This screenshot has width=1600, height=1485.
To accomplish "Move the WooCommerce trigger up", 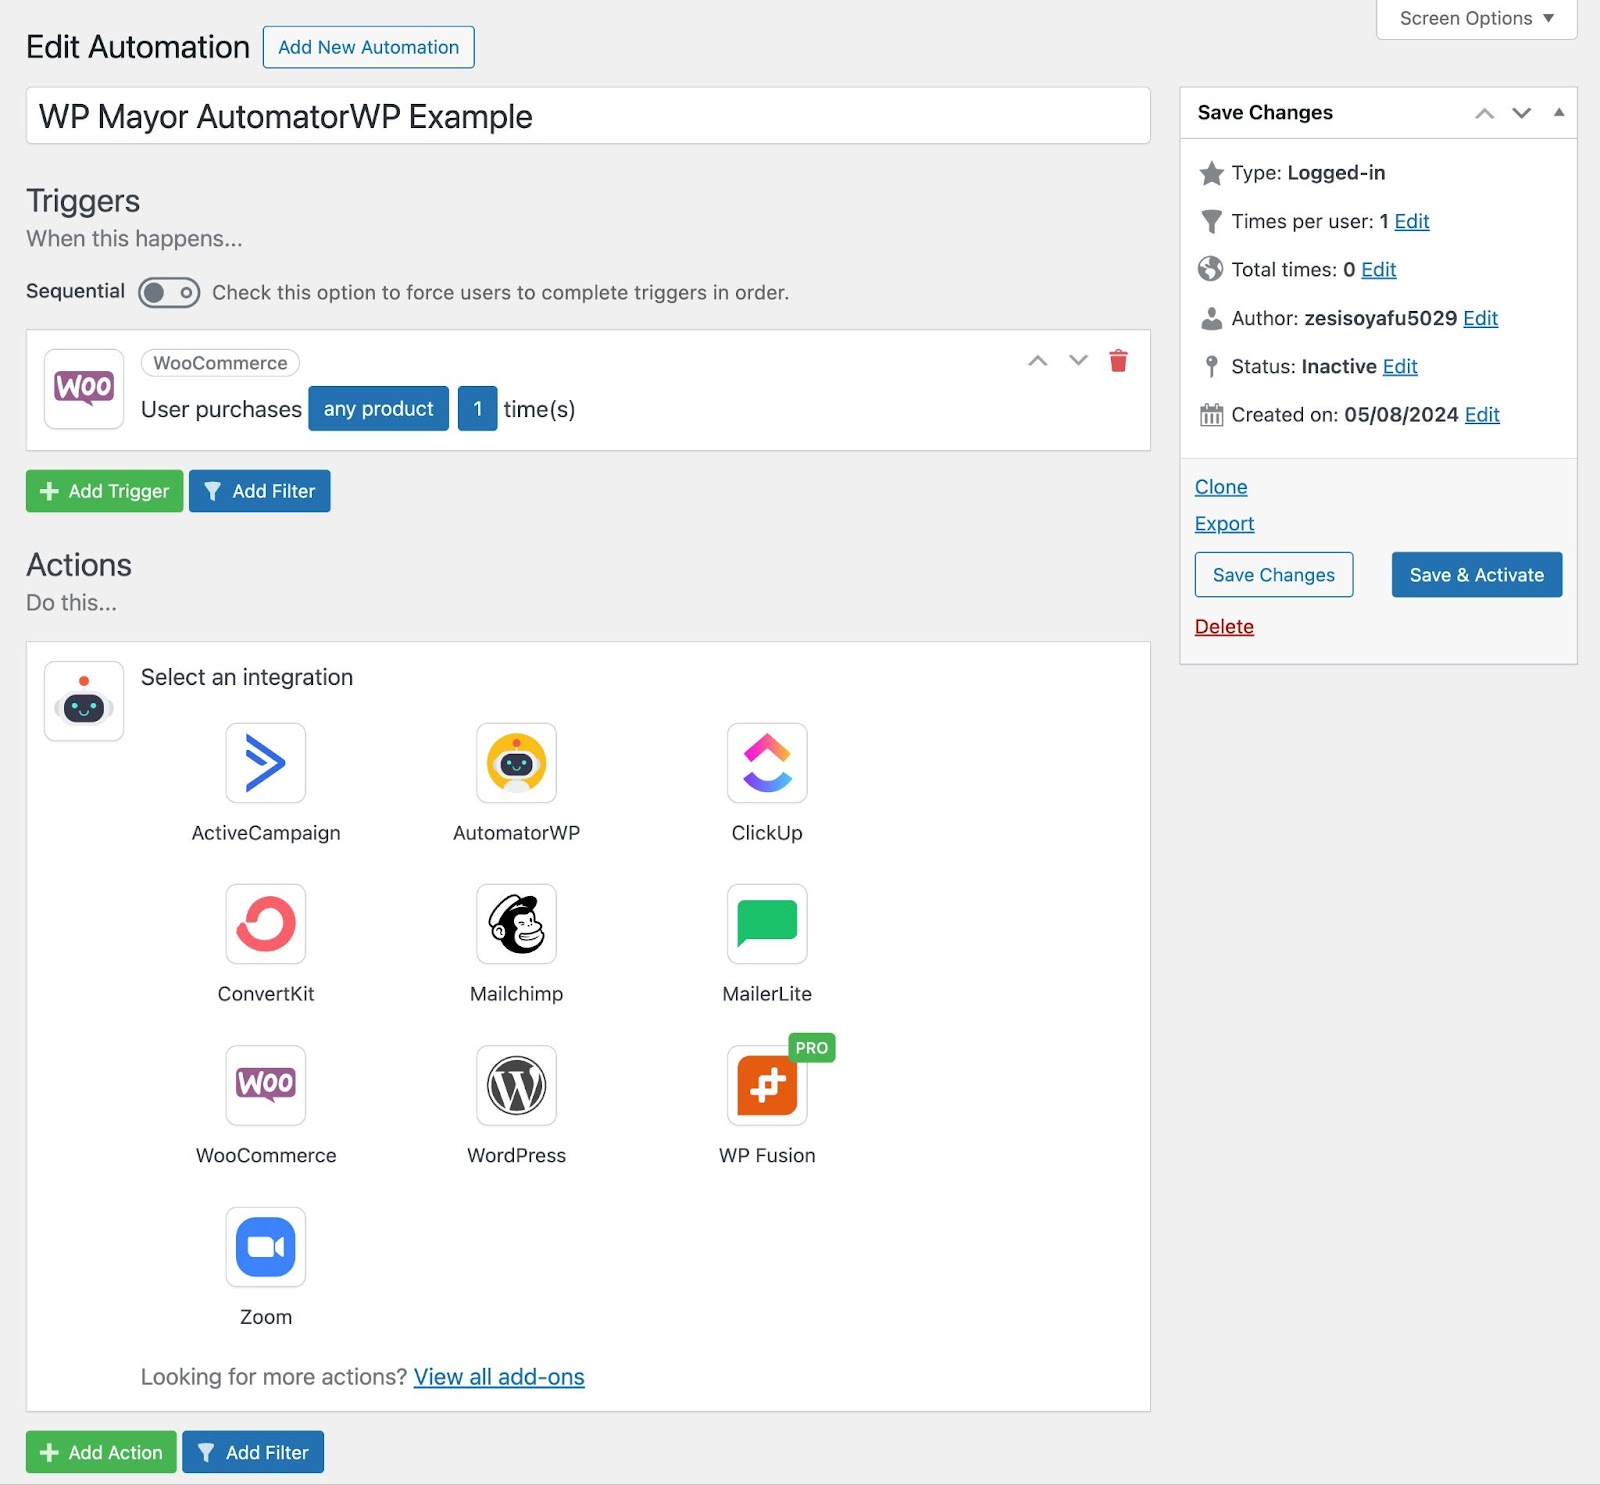I will click(x=1038, y=361).
